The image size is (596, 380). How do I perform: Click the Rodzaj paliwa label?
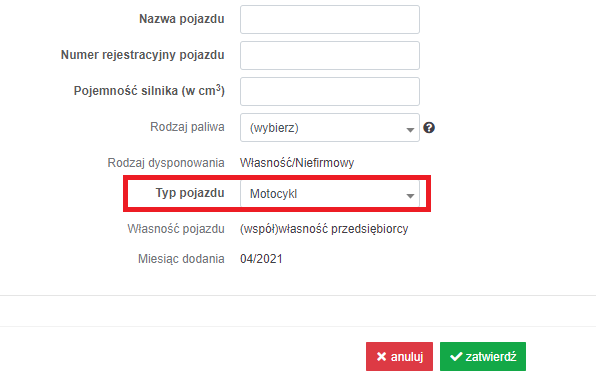[187, 127]
